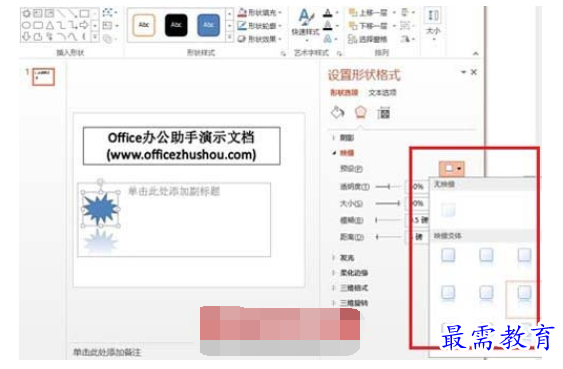Expand the 3-D Rotation (三维旋转) section
The image size is (563, 369).
tap(350, 303)
